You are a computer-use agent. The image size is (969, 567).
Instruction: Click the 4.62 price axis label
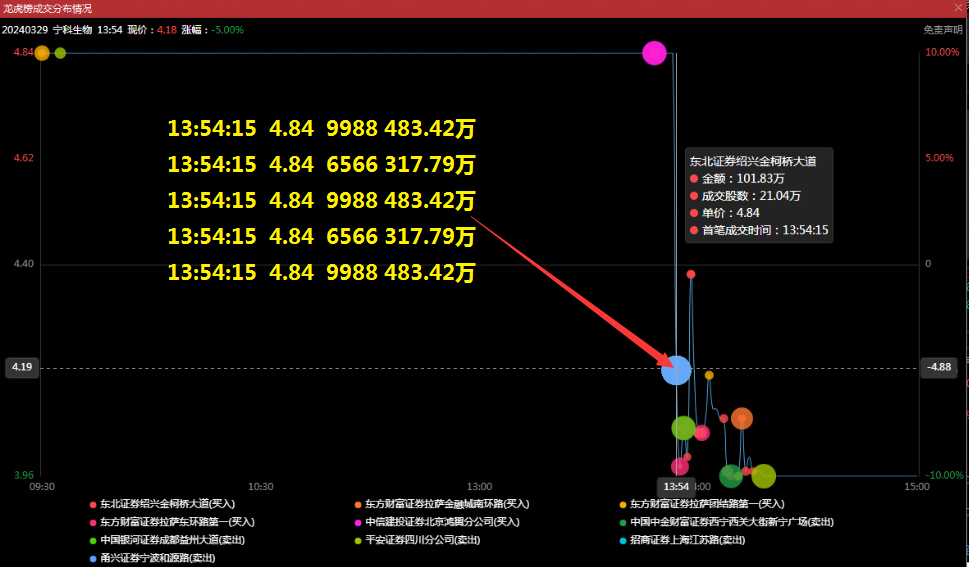tap(23, 158)
